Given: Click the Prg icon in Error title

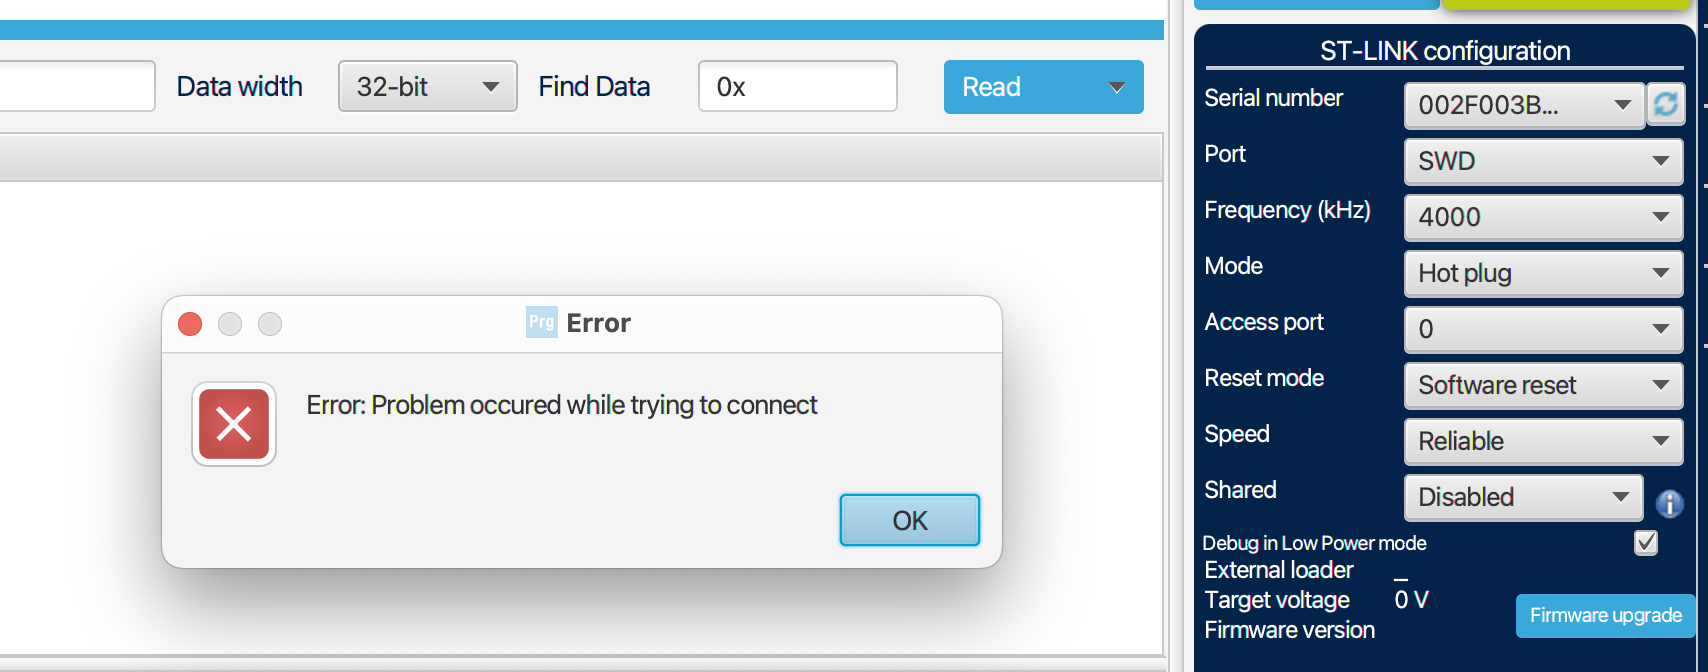Looking at the screenshot, I should click(x=541, y=322).
